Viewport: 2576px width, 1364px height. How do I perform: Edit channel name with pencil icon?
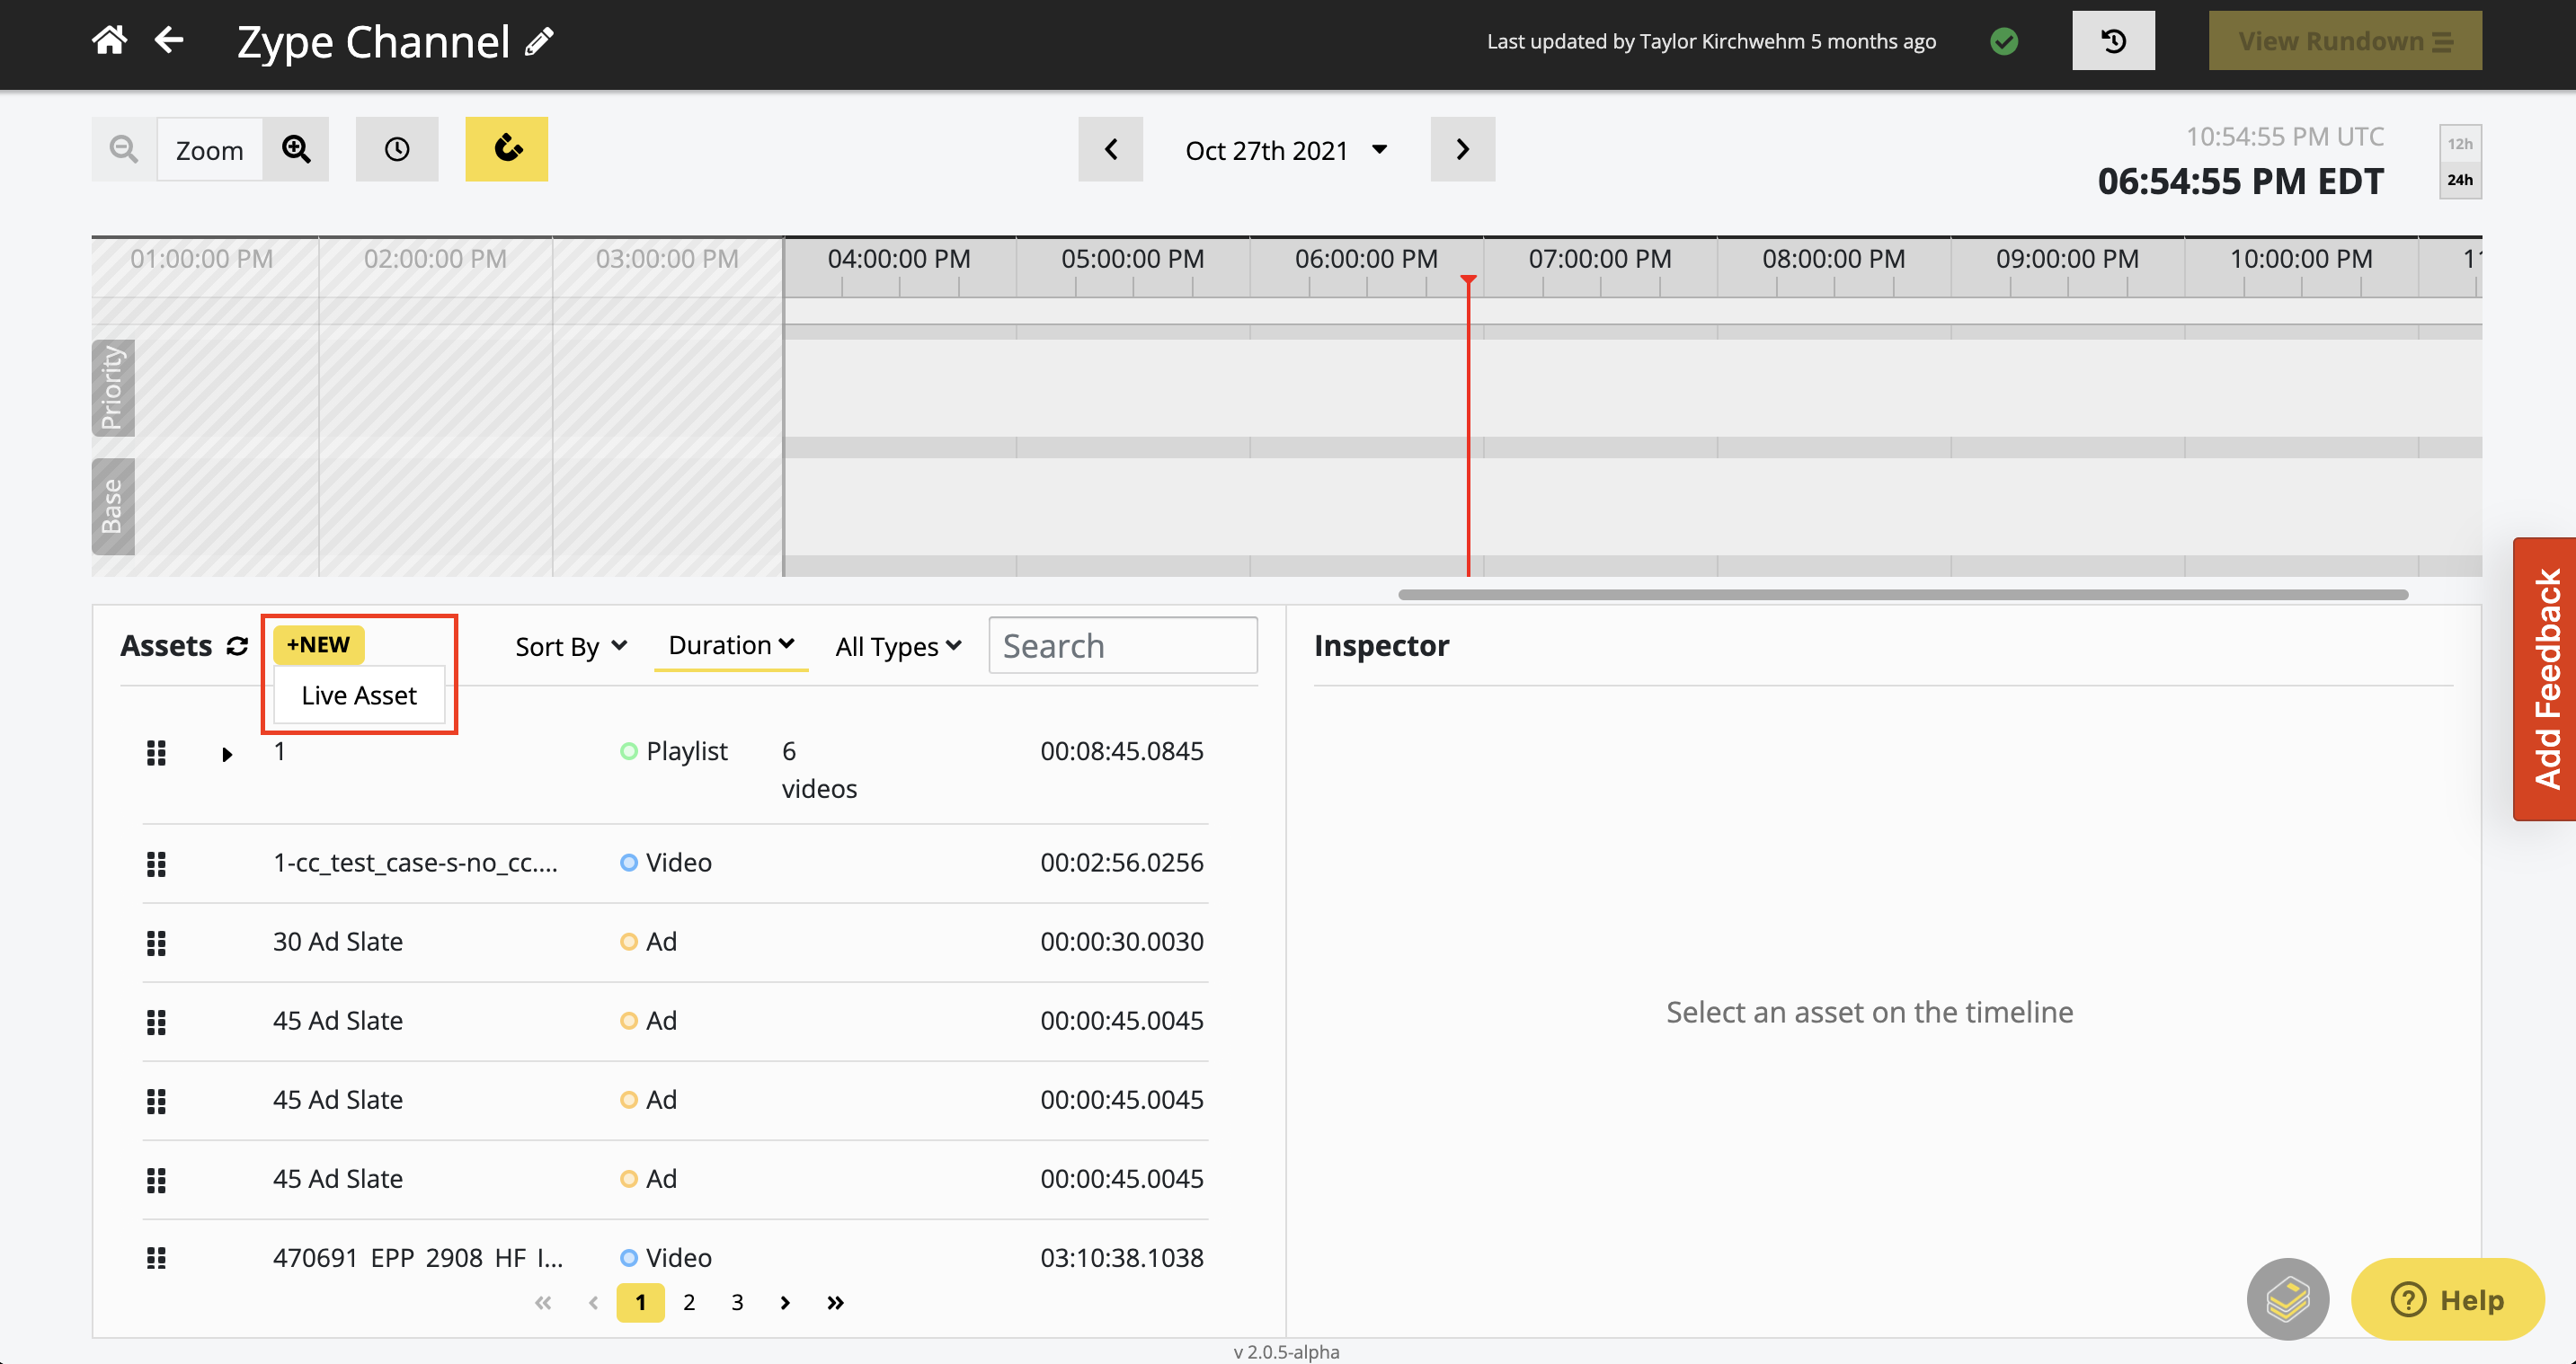pyautogui.click(x=540, y=42)
